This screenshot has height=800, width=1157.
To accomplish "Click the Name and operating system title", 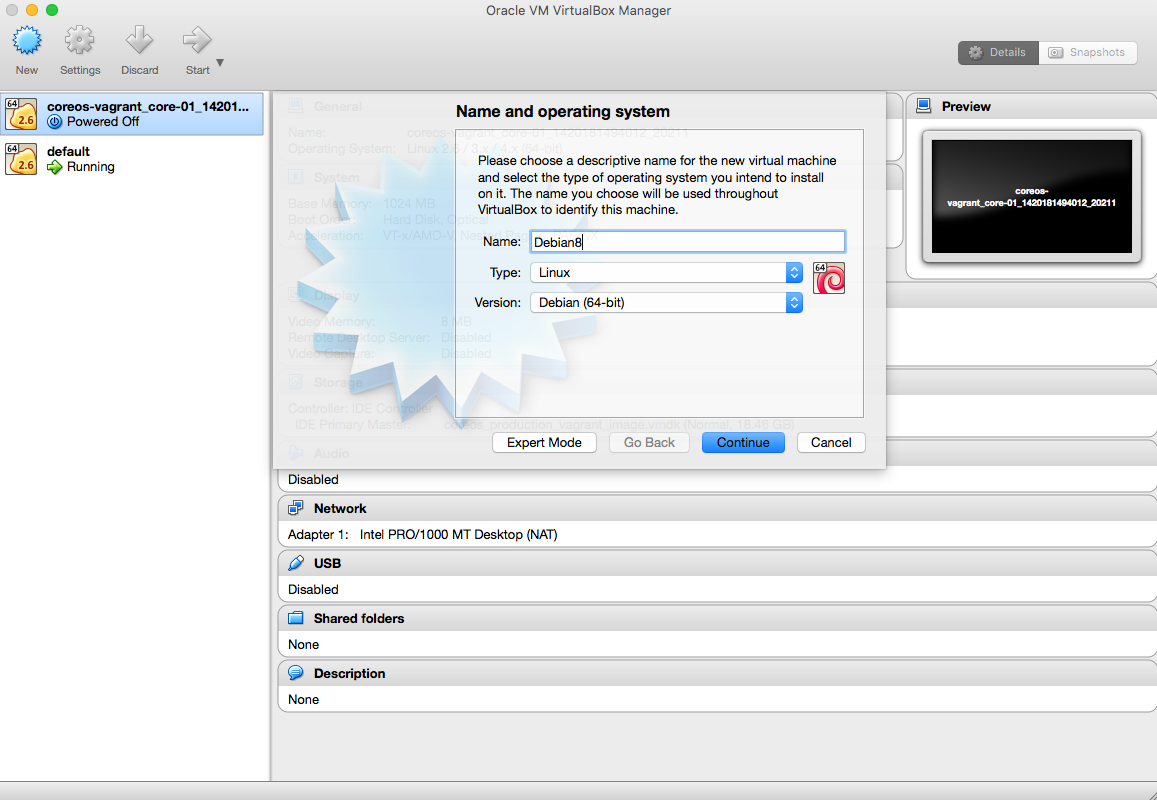I will pyautogui.click(x=563, y=111).
